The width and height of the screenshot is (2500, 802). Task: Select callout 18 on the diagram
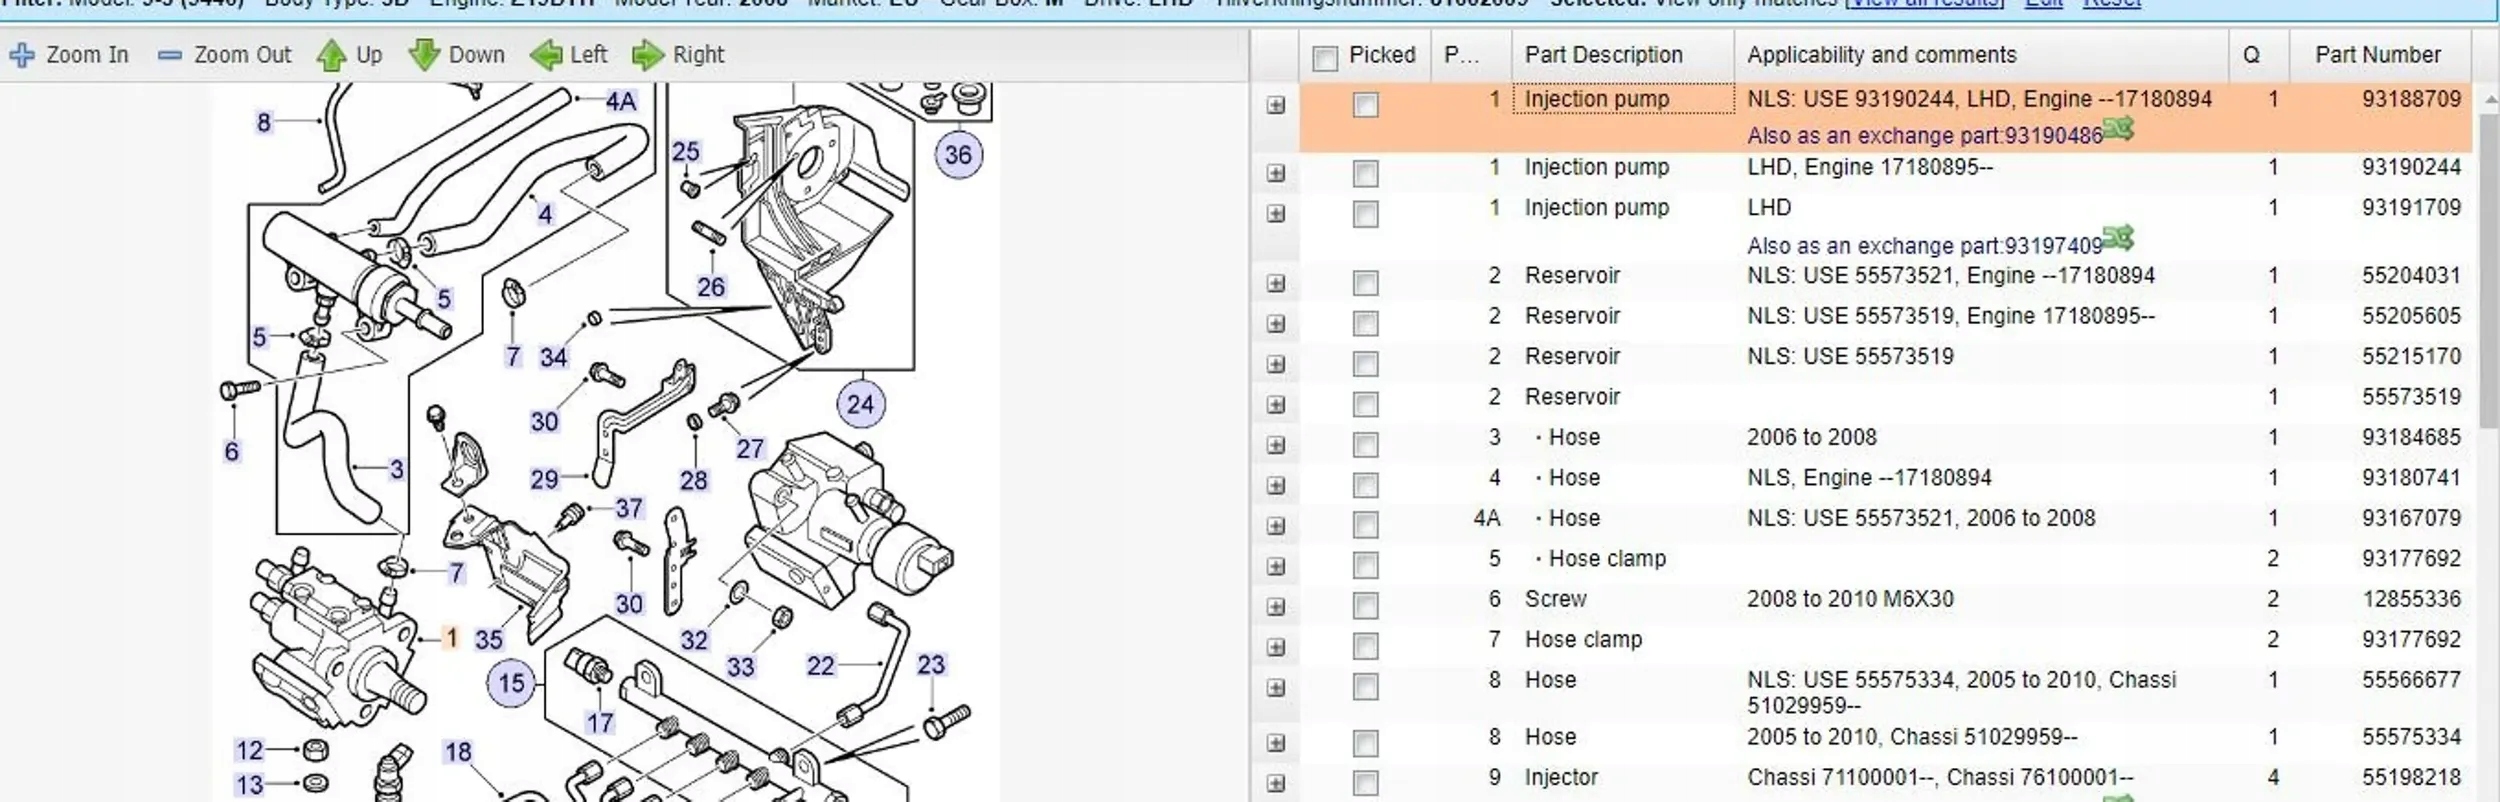click(458, 752)
